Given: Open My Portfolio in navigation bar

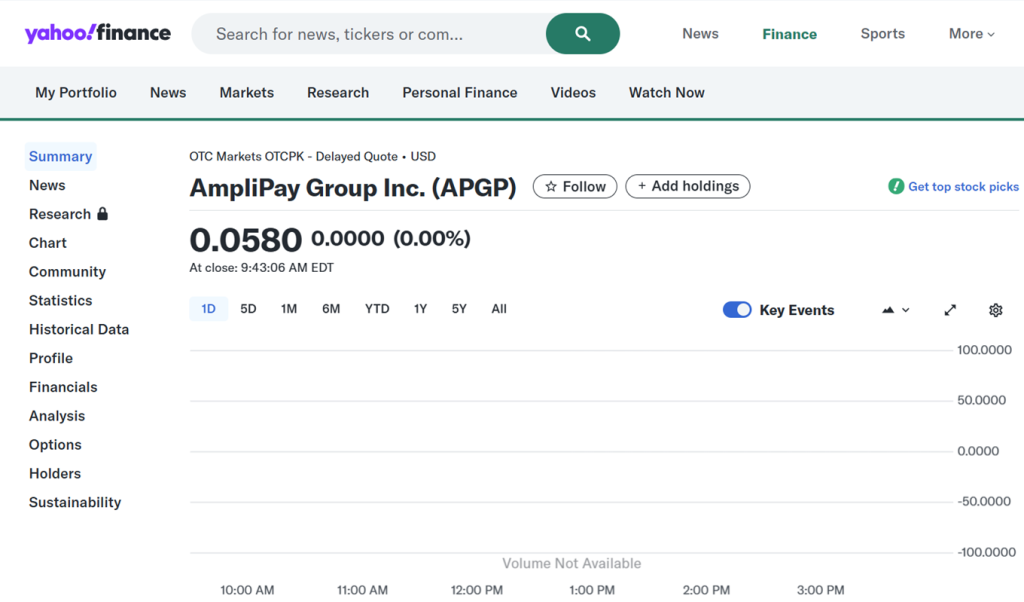Looking at the screenshot, I should pos(76,93).
